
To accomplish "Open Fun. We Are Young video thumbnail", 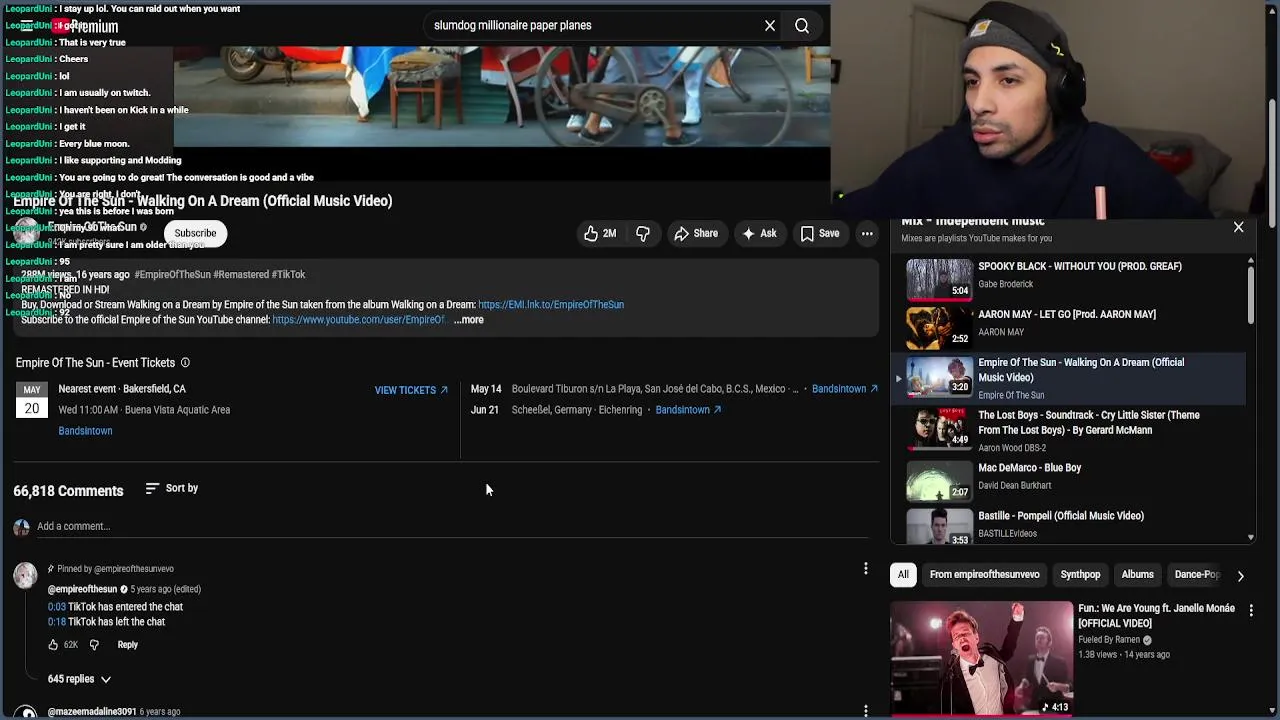I will 981,658.
